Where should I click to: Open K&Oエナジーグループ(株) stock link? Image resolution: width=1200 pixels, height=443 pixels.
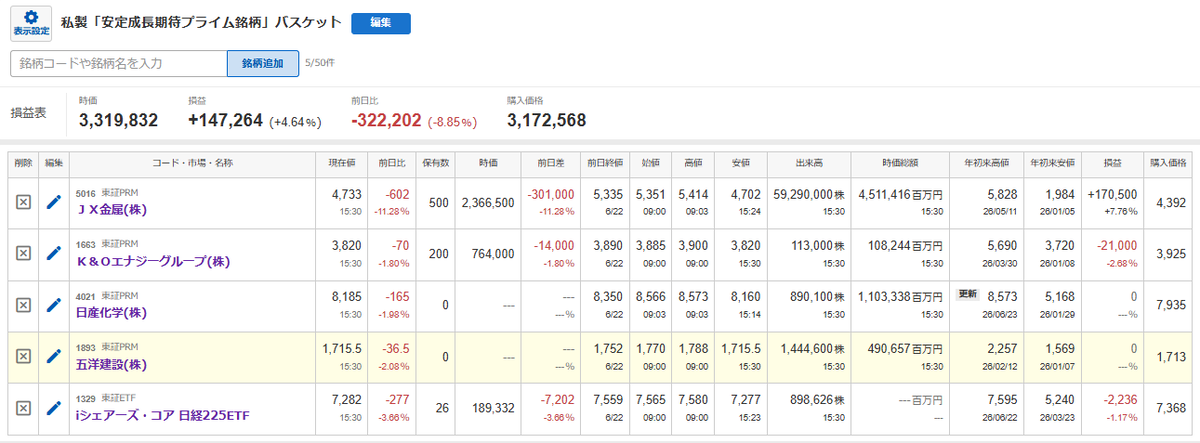click(154, 261)
